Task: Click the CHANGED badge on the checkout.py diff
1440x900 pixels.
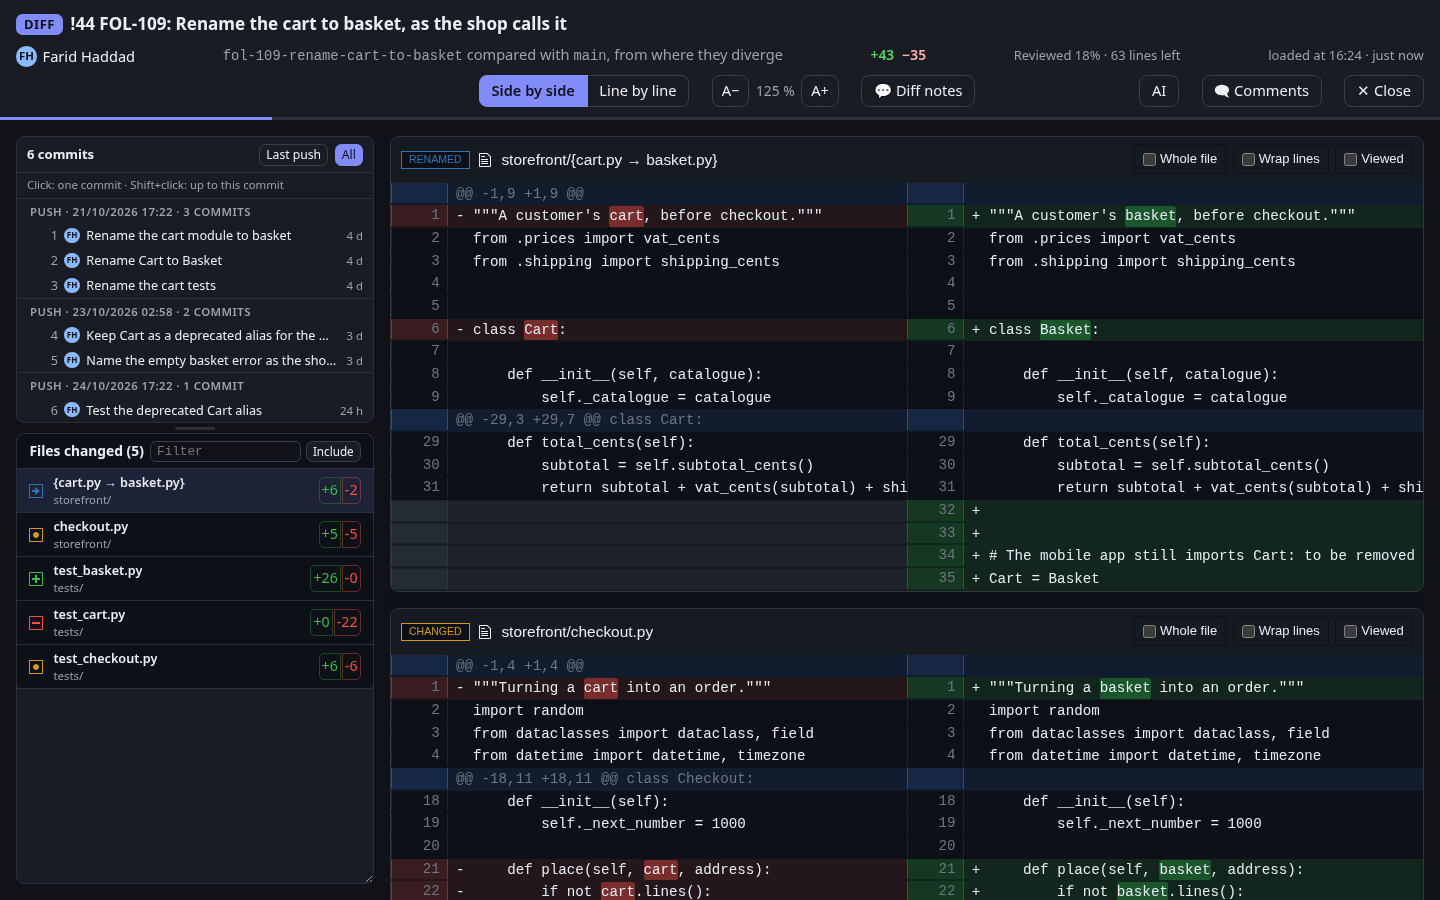Action: [x=435, y=632]
